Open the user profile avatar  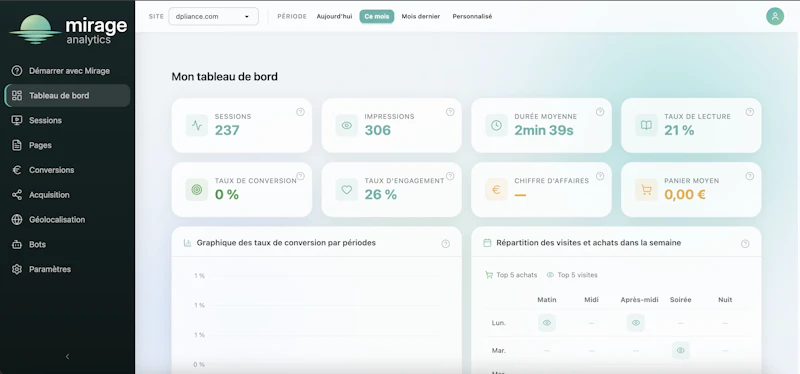[774, 16]
